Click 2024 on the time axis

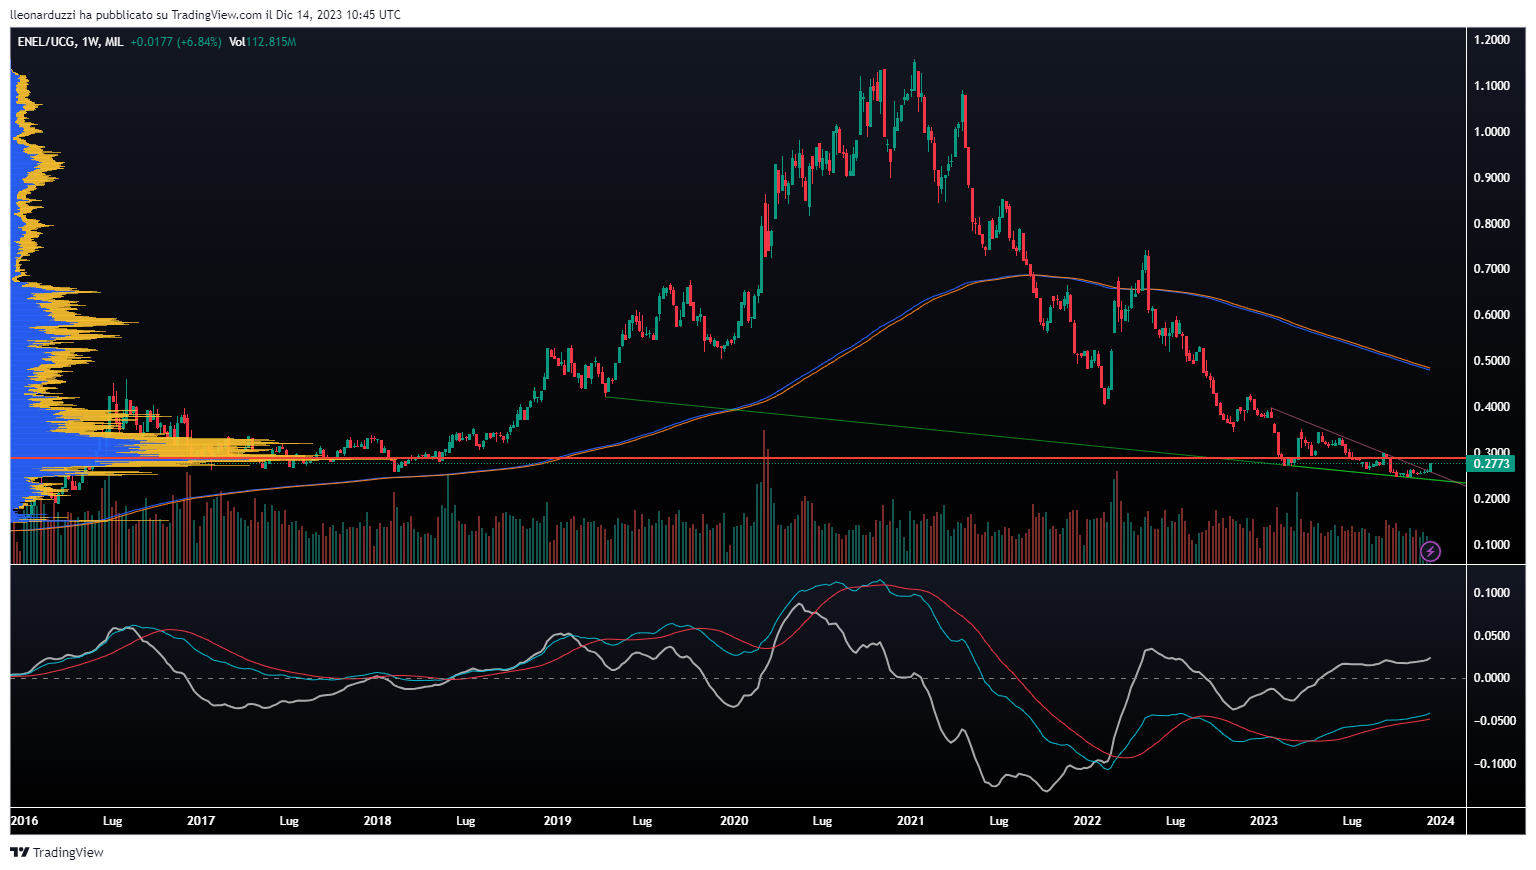[1440, 821]
